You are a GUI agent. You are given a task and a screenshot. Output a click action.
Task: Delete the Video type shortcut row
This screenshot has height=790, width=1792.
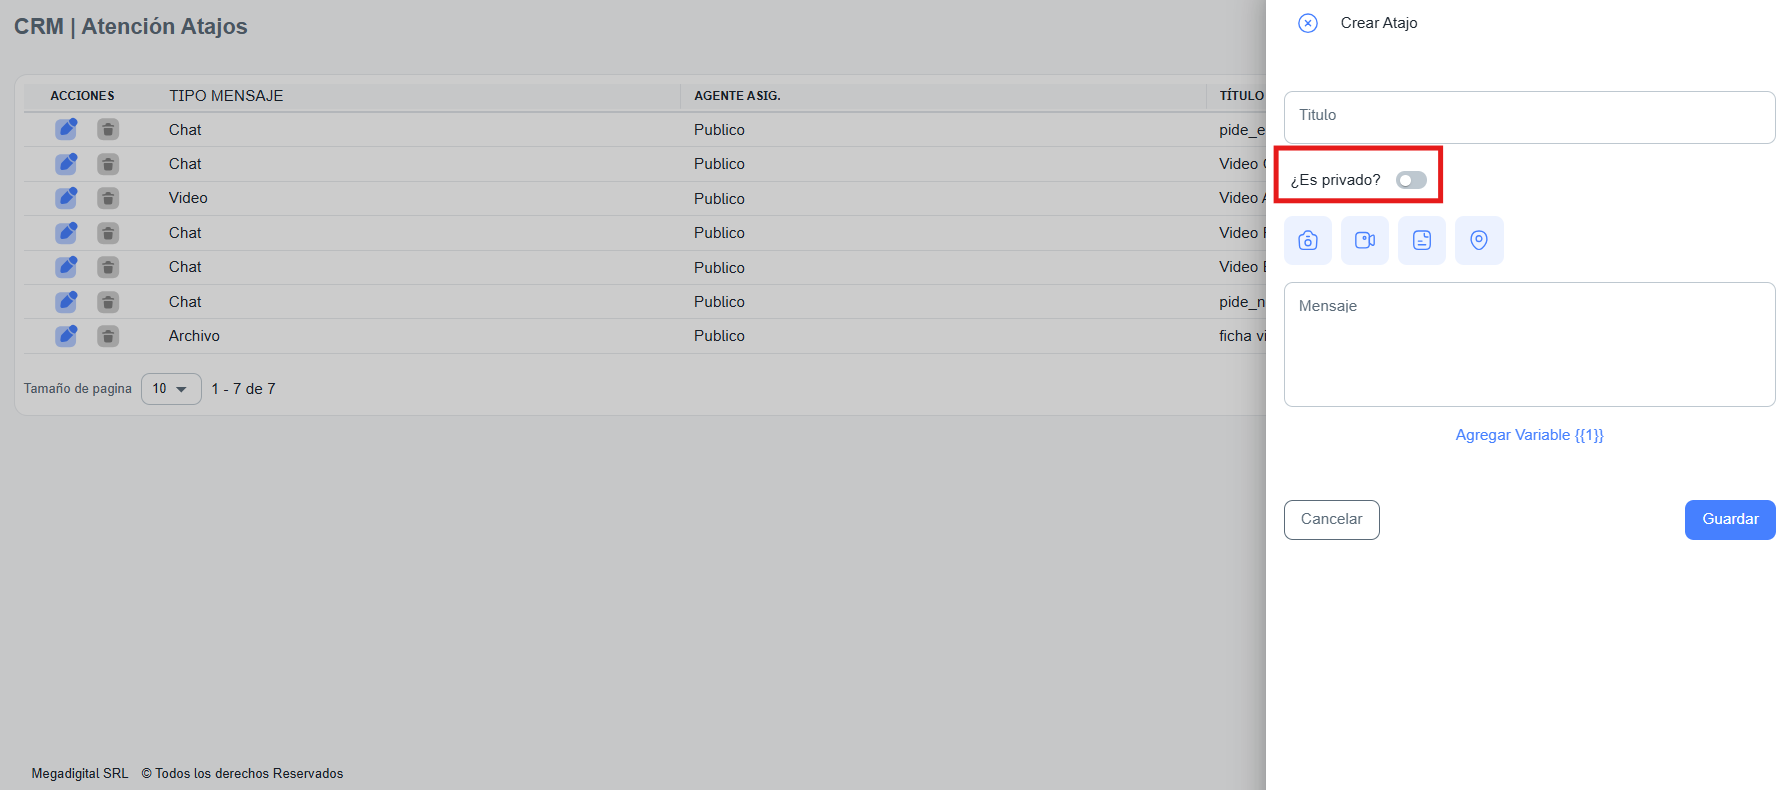pos(108,198)
